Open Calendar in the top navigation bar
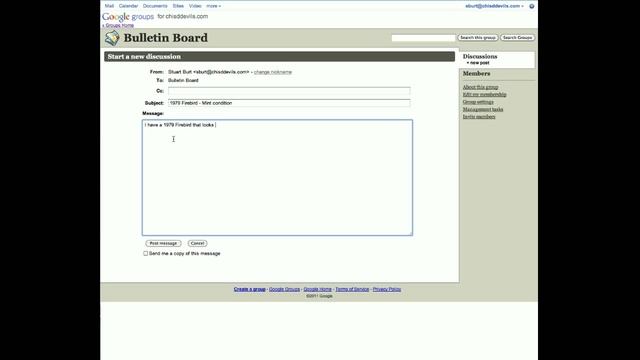The width and height of the screenshot is (640, 360). (128, 6)
